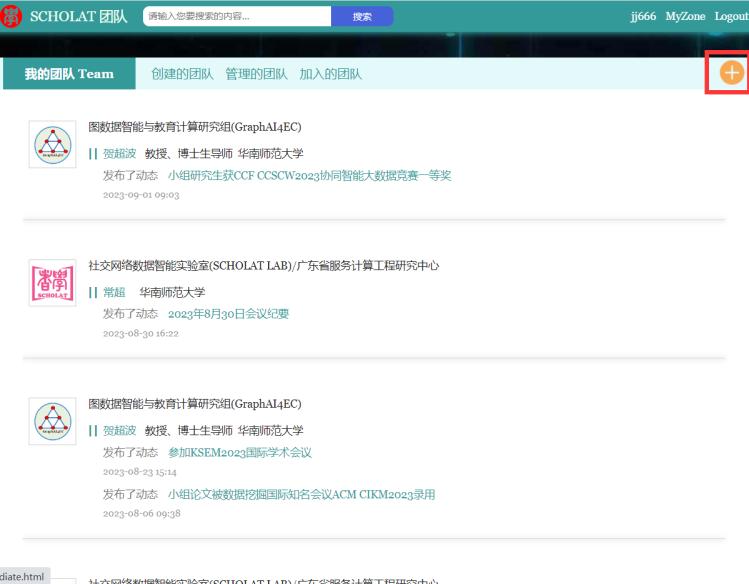
Task: Switch to 创建的团队 tab
Action: click(x=182, y=74)
